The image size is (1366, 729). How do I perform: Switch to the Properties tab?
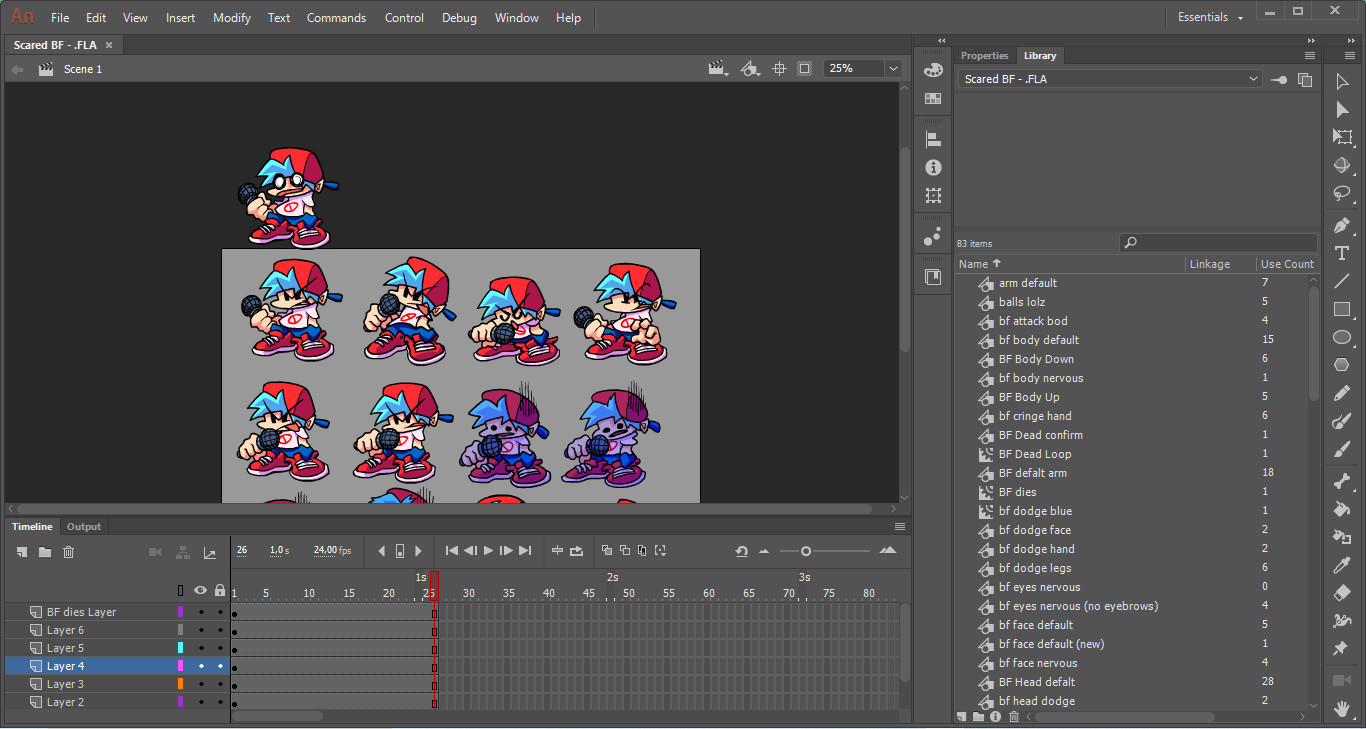[x=984, y=56]
